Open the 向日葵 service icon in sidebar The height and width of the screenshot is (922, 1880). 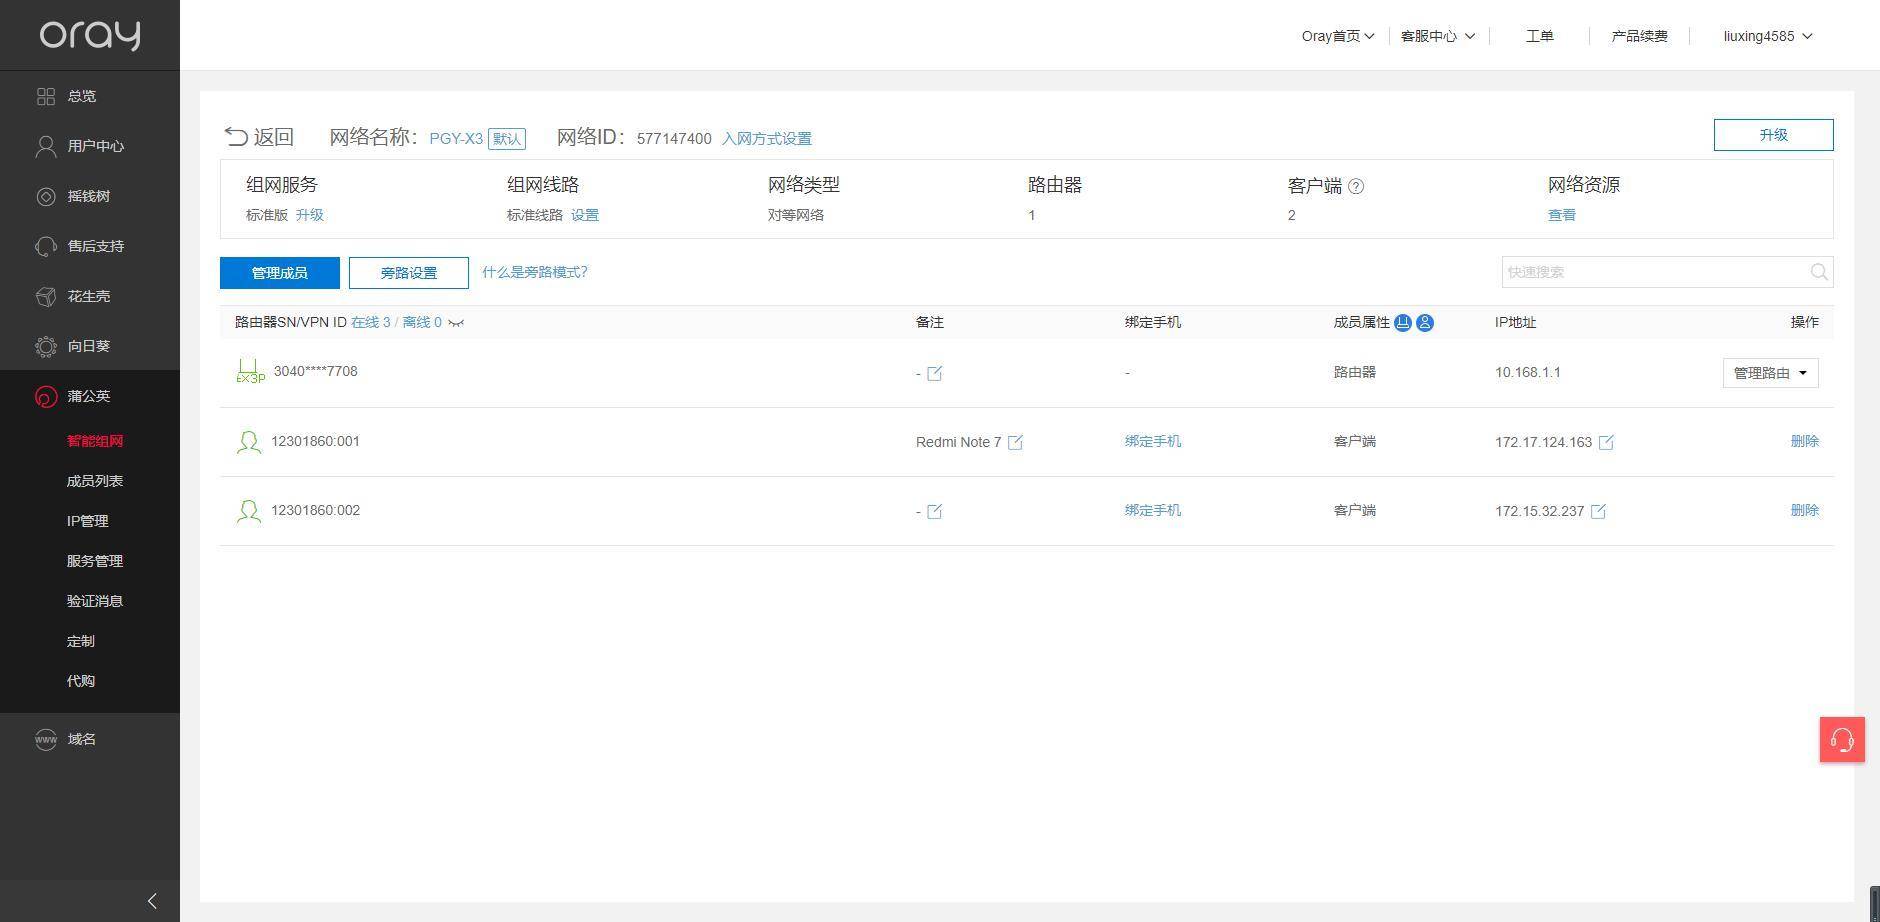click(x=46, y=346)
